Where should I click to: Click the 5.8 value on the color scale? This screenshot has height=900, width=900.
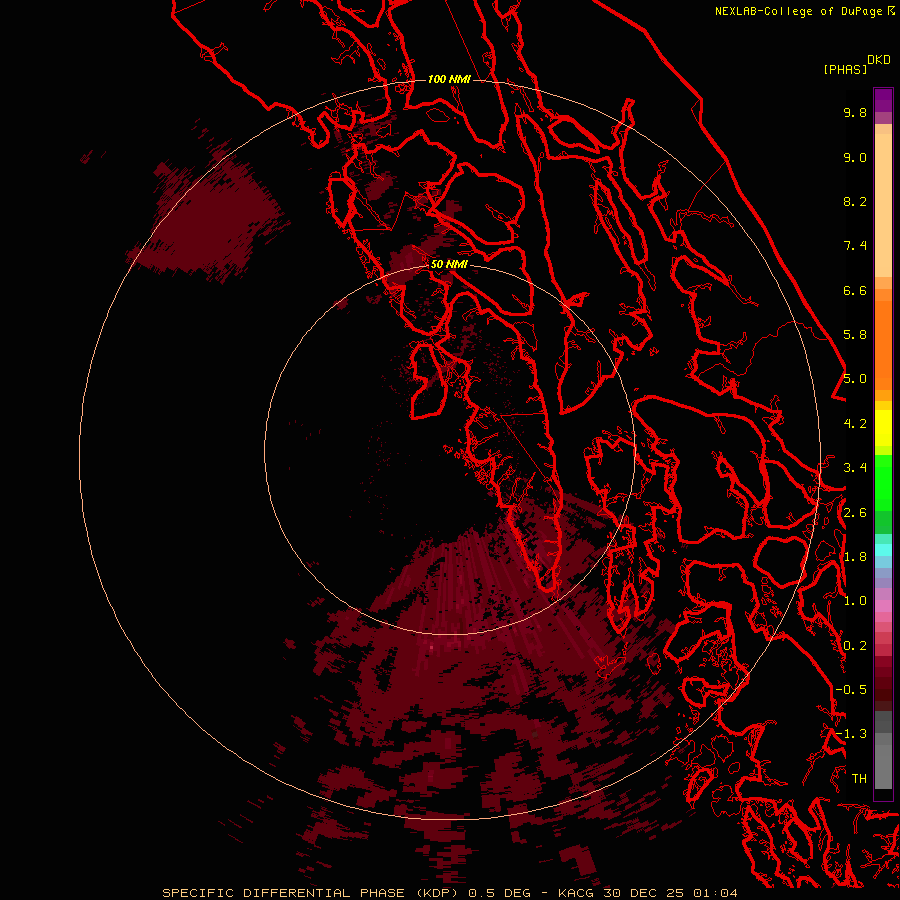[855, 335]
